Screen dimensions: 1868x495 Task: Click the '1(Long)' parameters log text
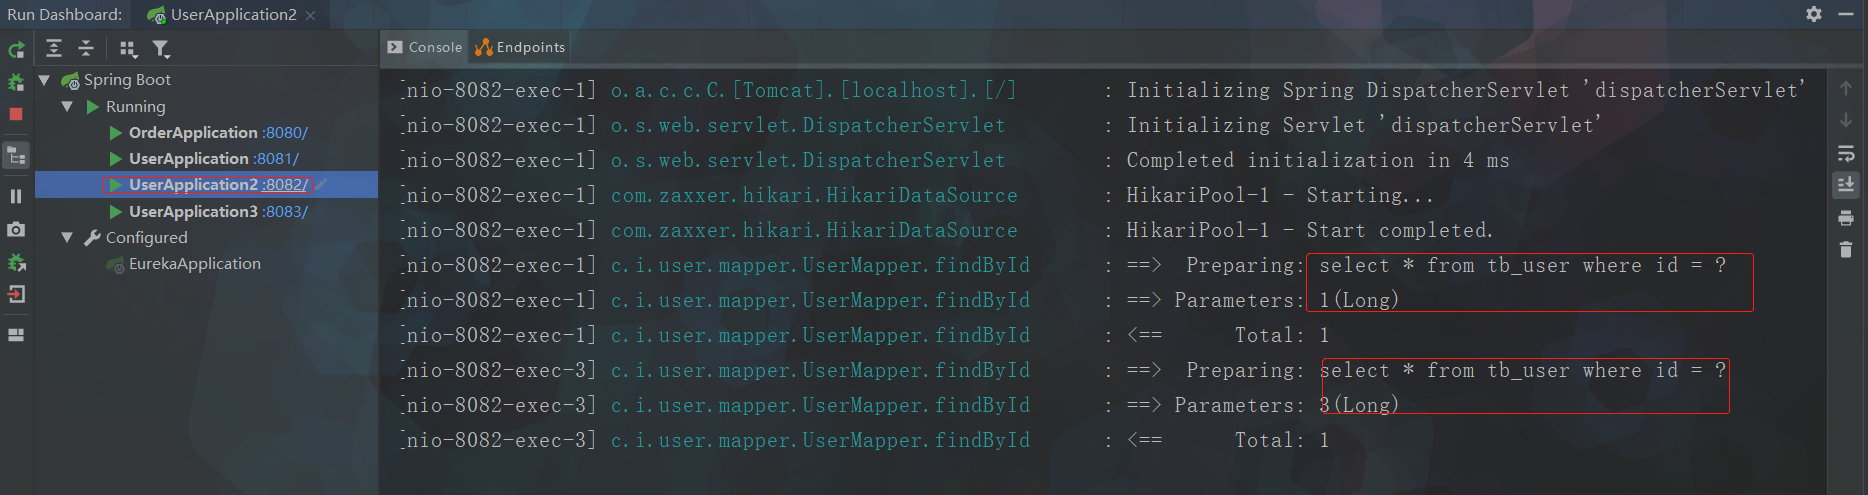1359,301
